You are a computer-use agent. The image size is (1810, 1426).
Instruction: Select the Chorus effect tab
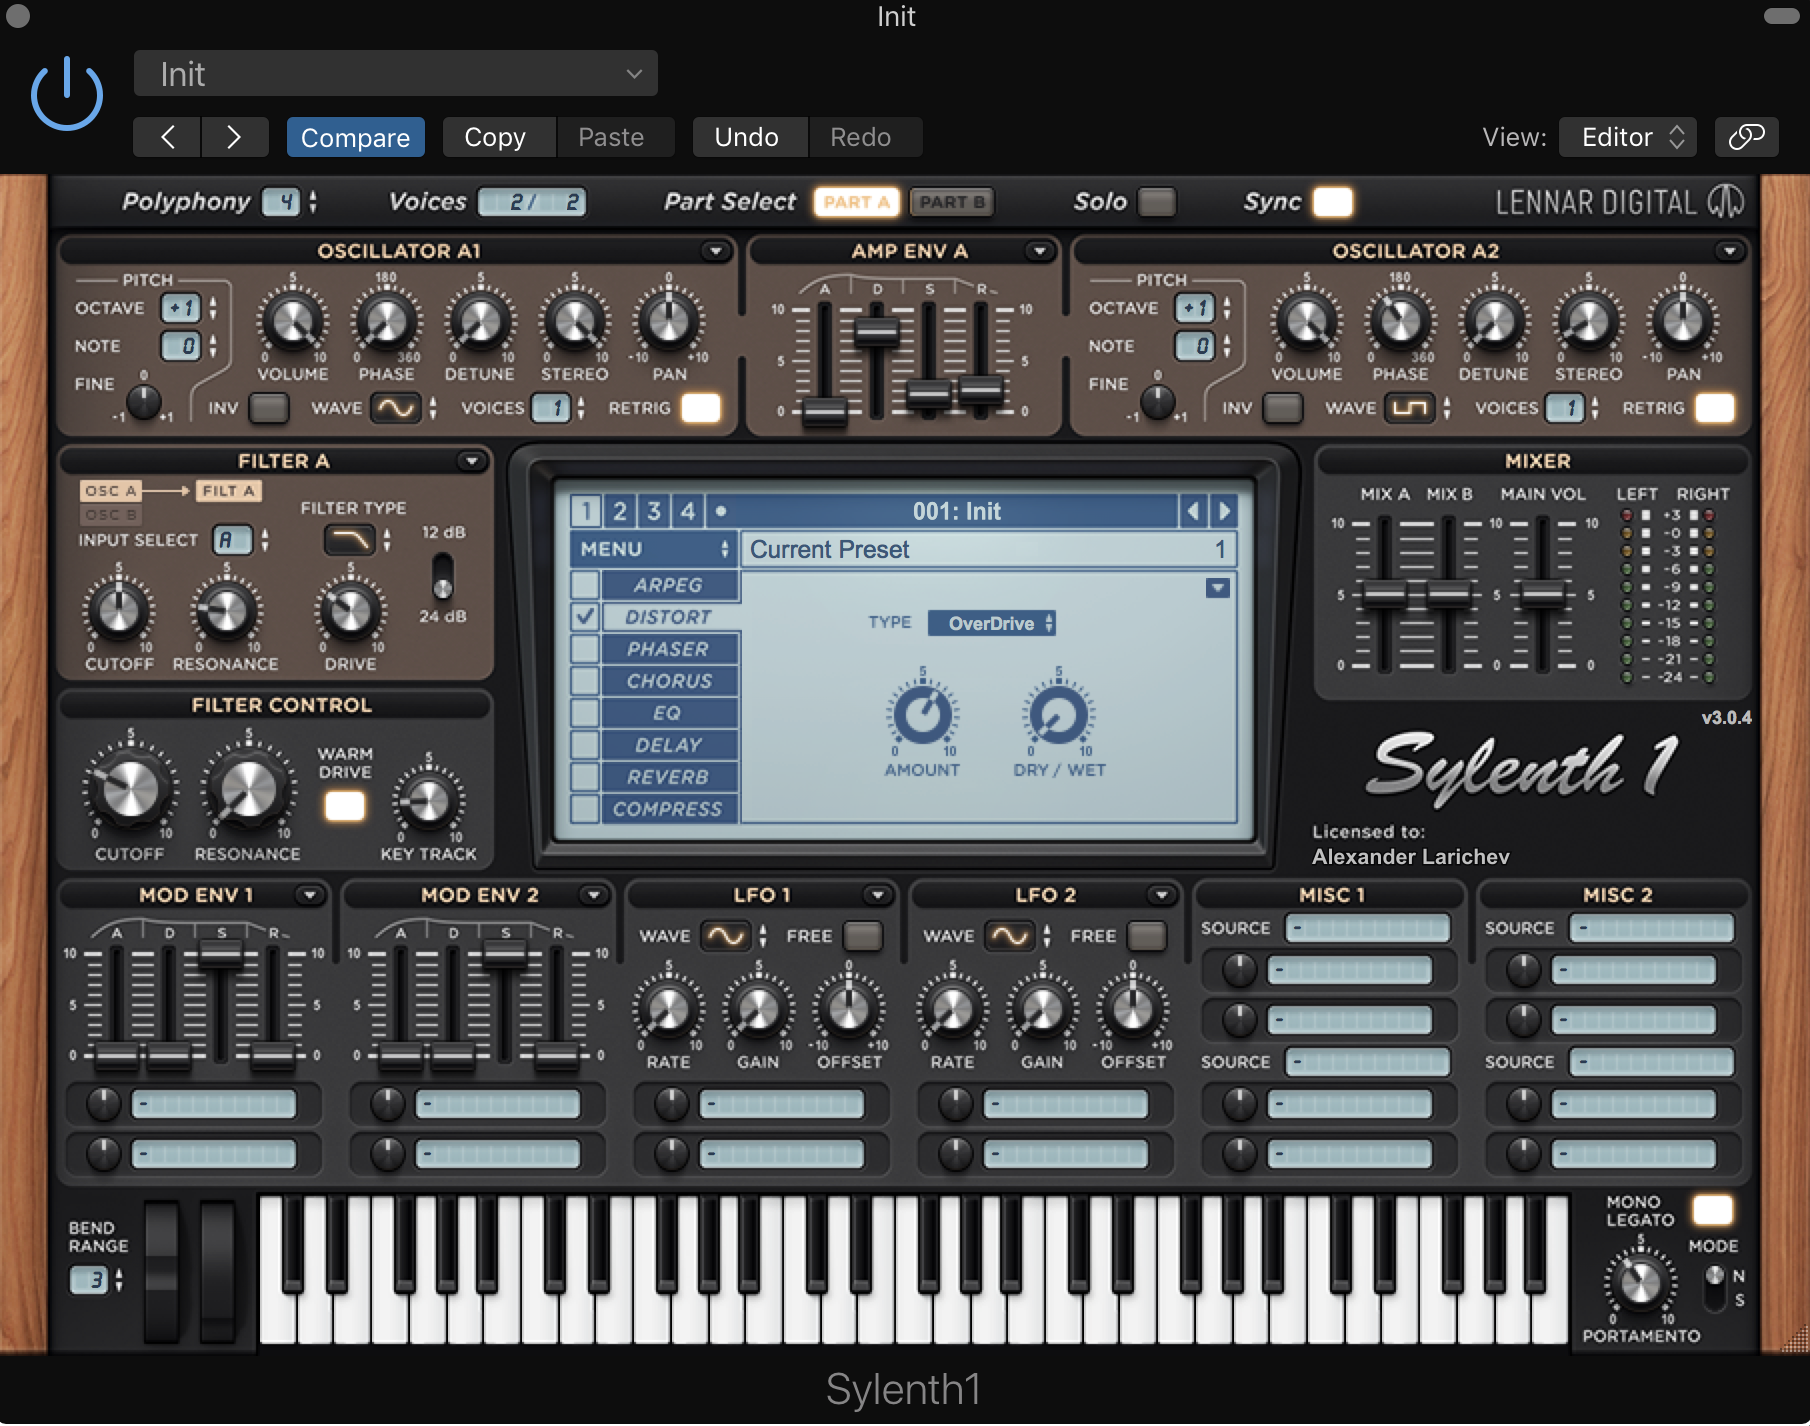[669, 681]
